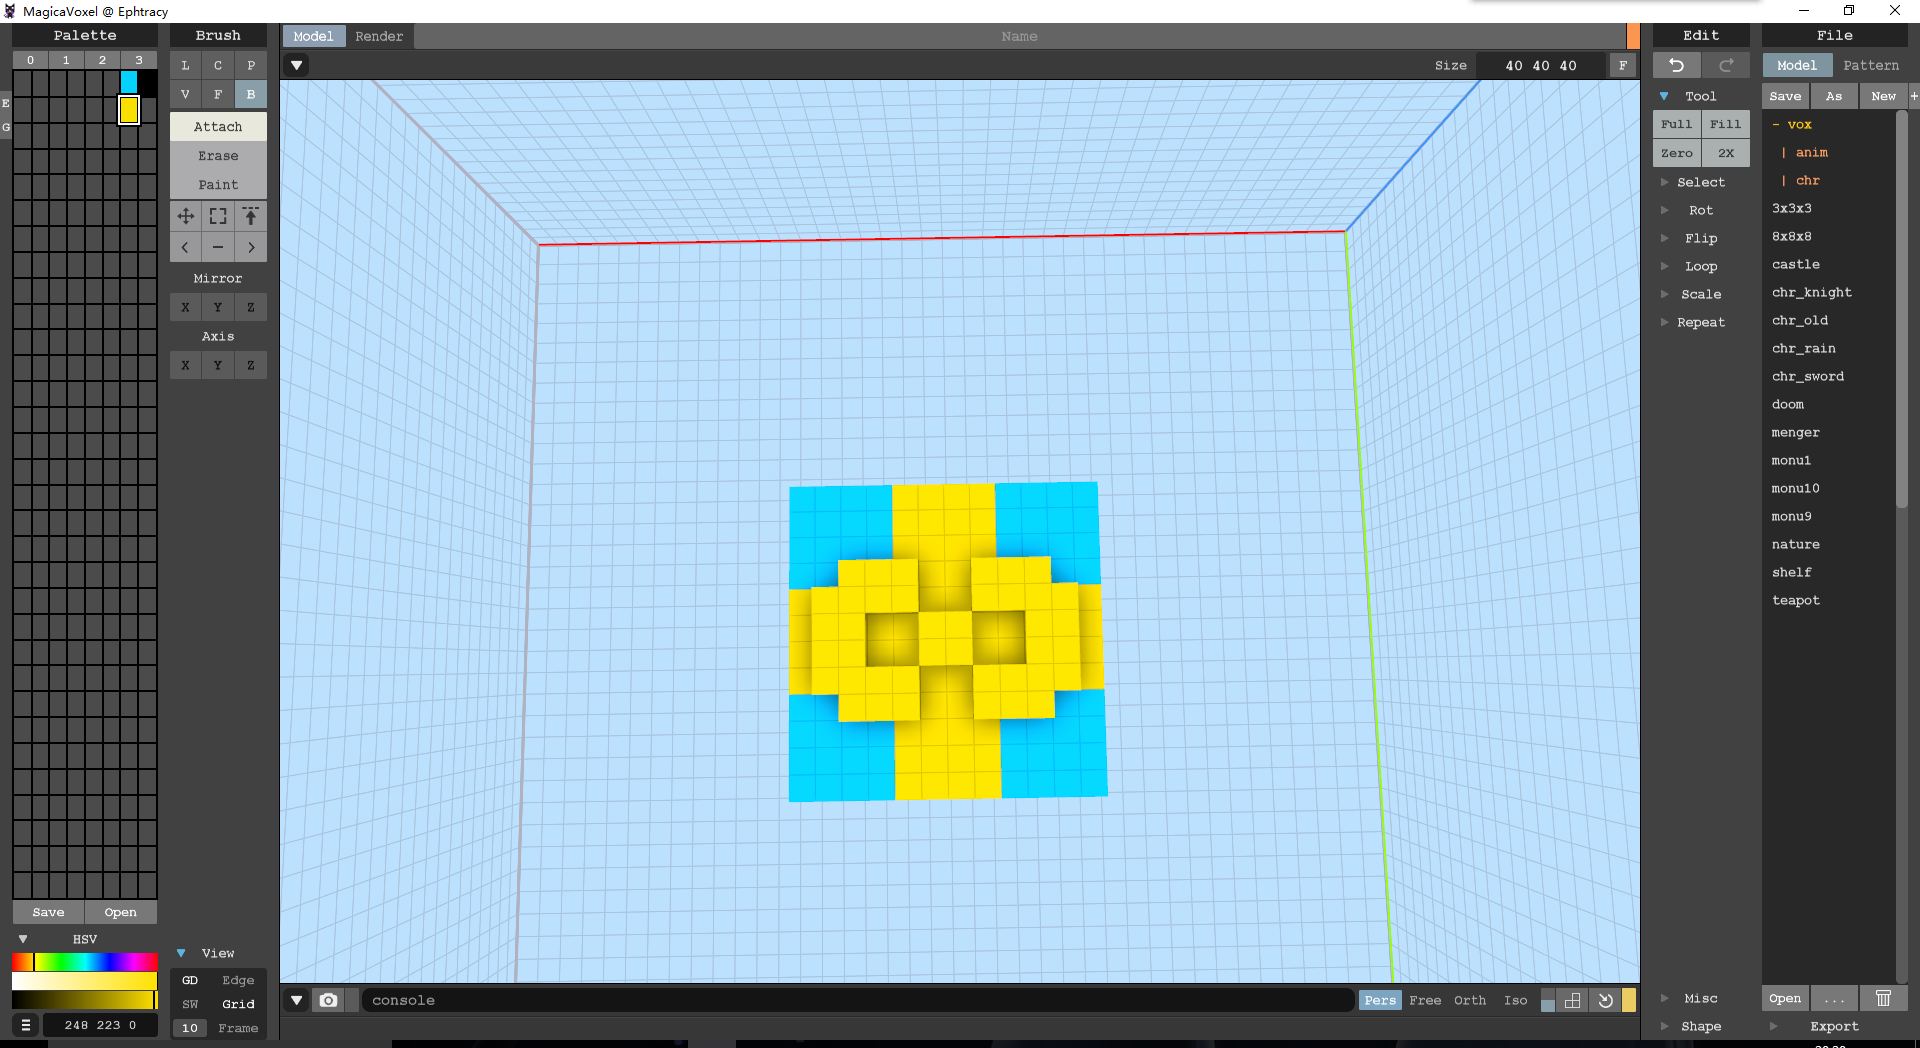This screenshot has height=1048, width=1920.
Task: Create New model in File panel
Action: point(1883,96)
